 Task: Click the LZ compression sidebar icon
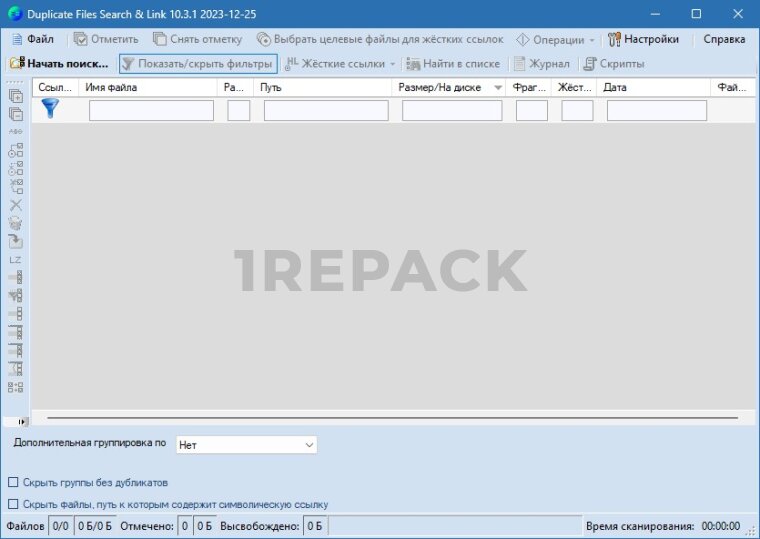click(15, 259)
